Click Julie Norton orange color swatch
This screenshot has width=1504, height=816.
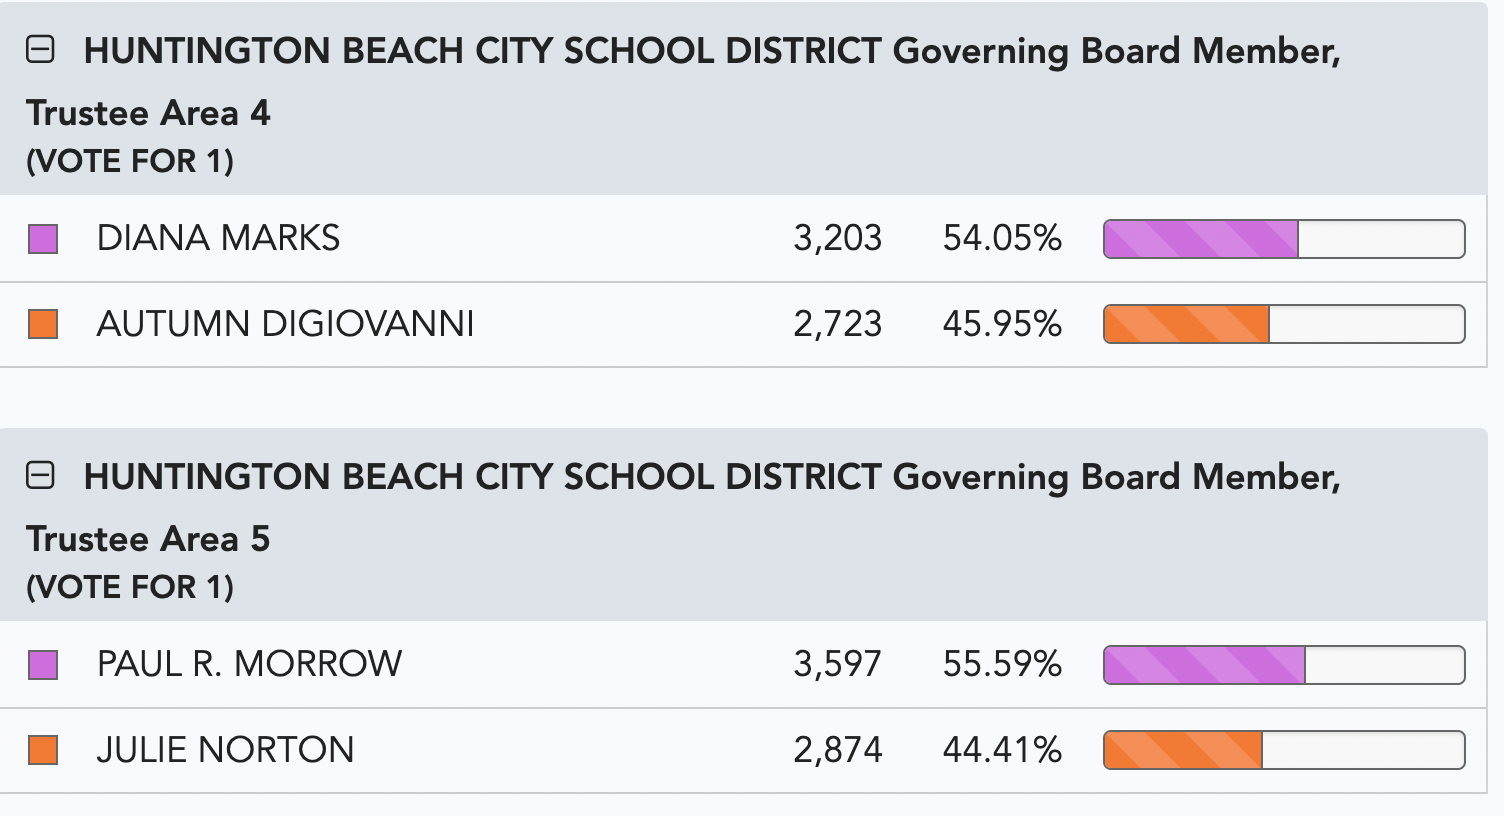pyautogui.click(x=43, y=750)
